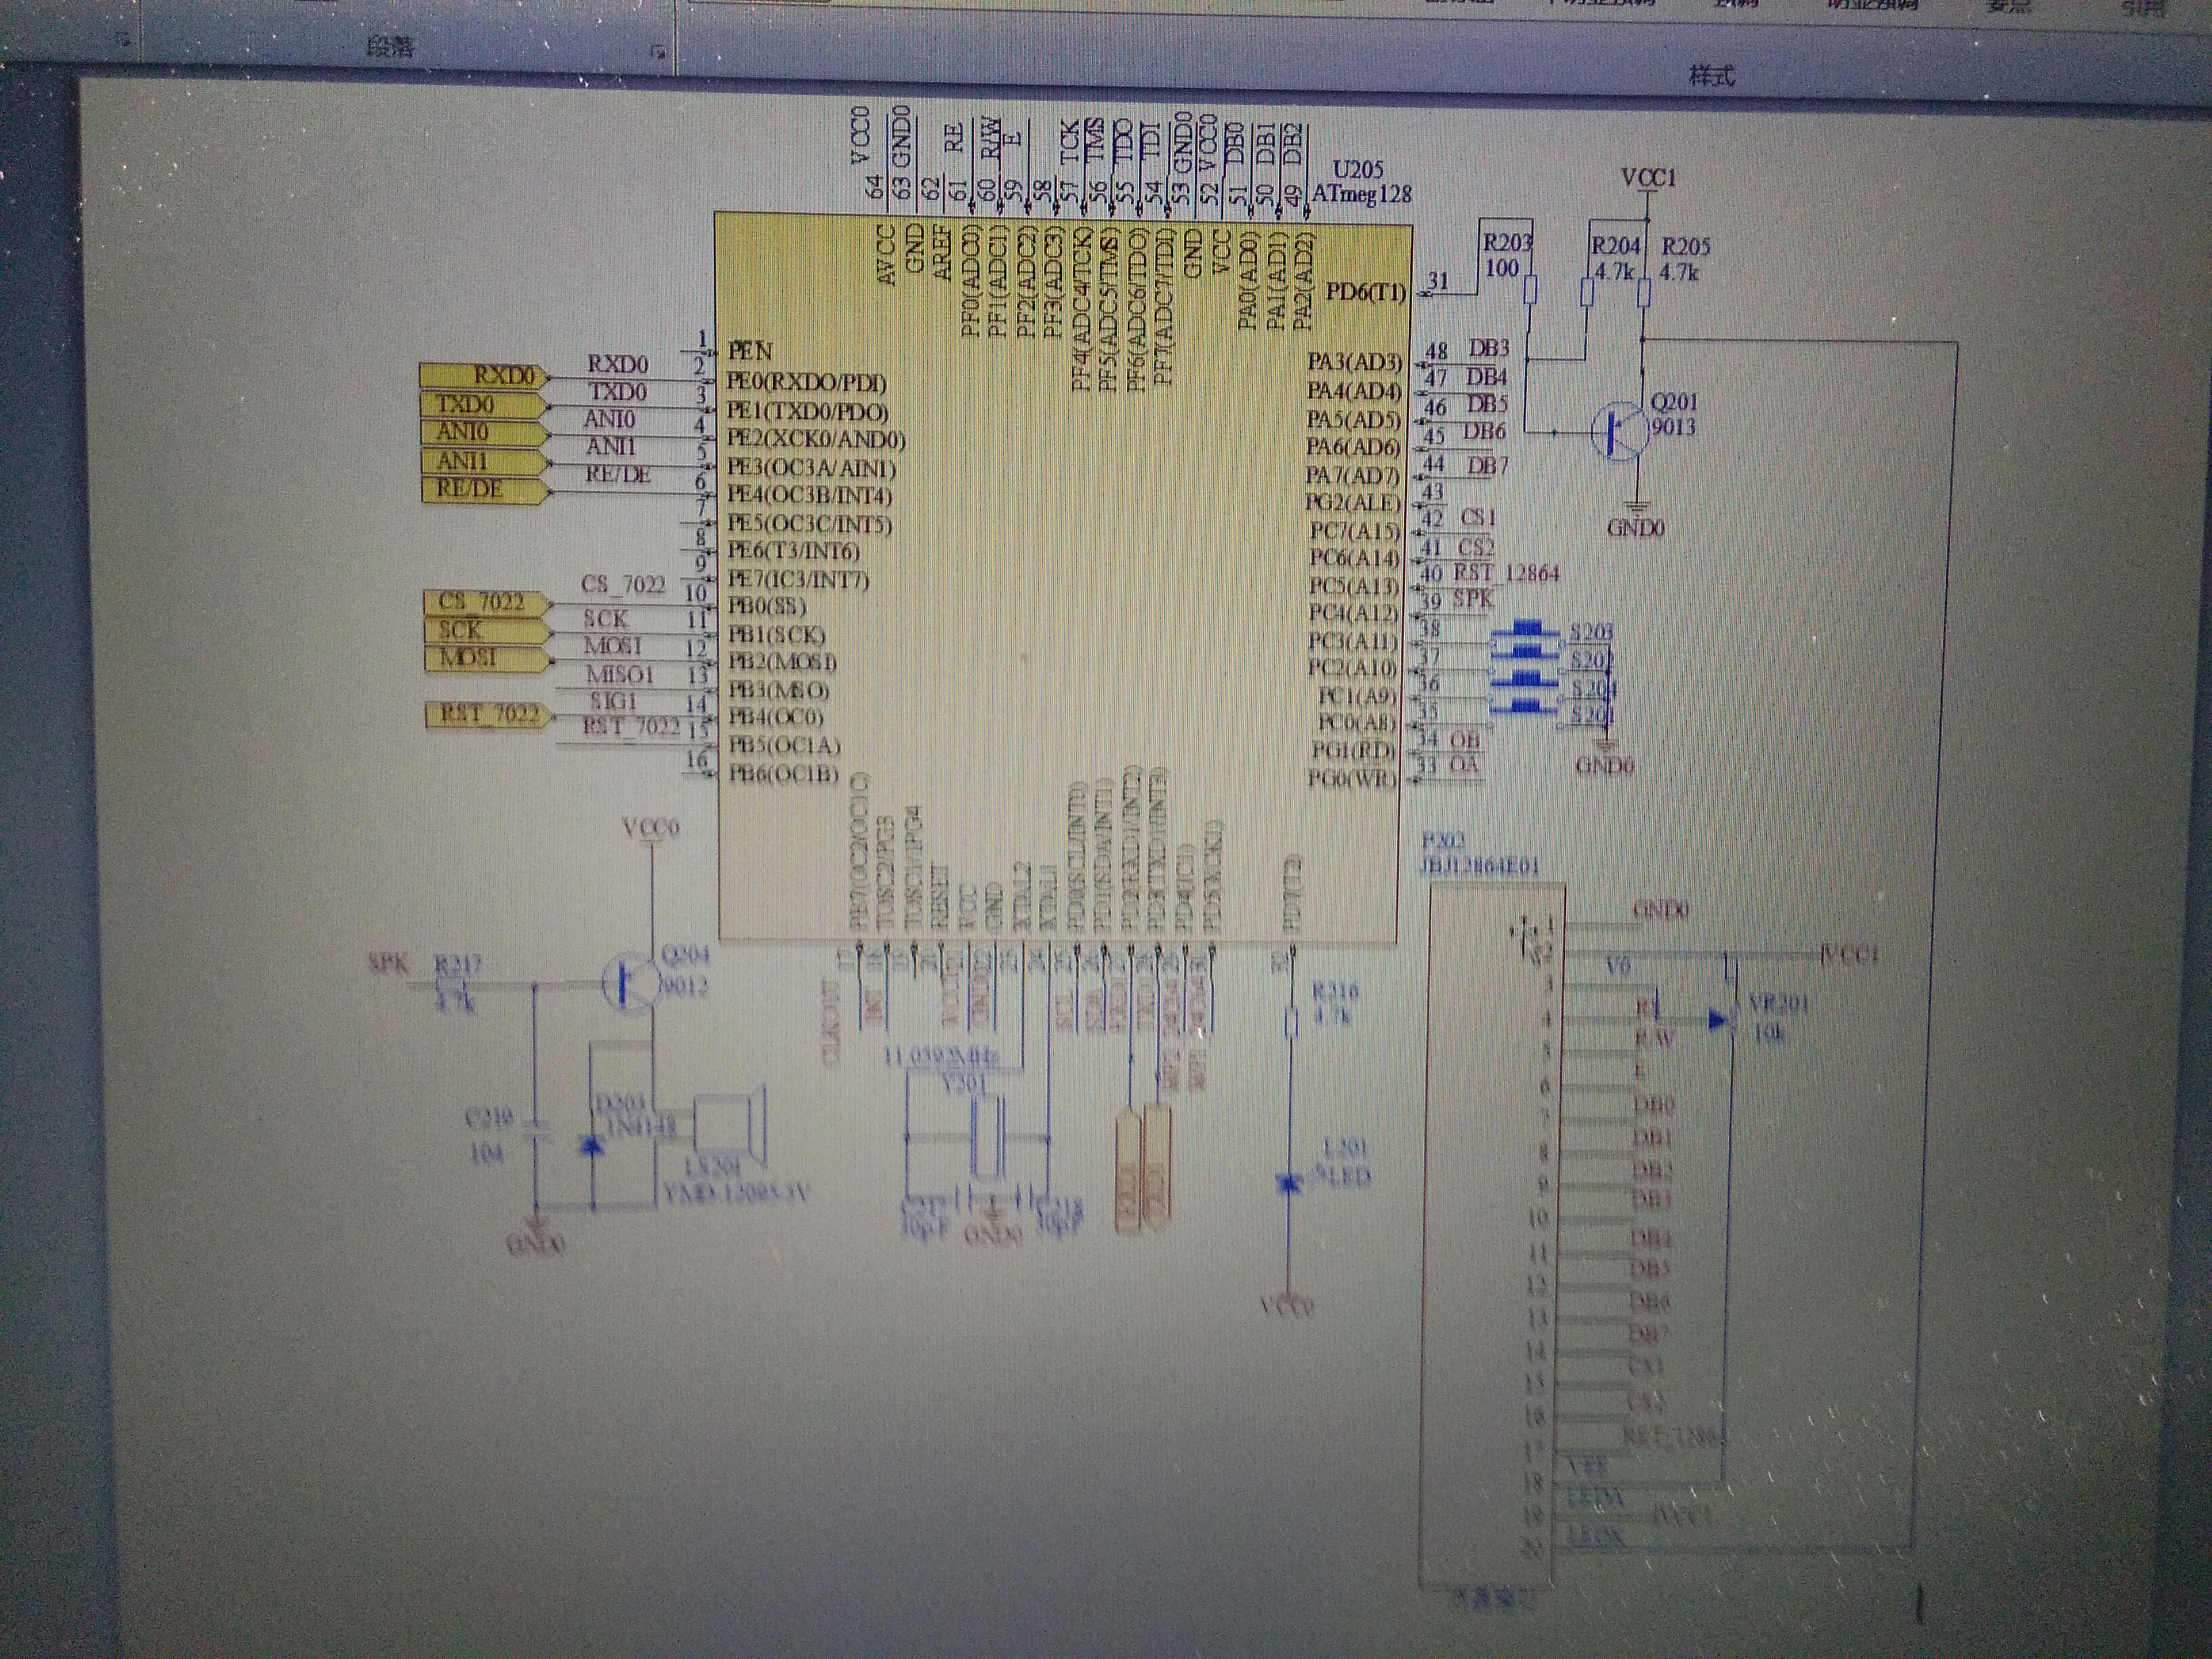Screen dimensions: 2212x1659
Task: Click the MISO1 net label
Action: (x=619, y=674)
